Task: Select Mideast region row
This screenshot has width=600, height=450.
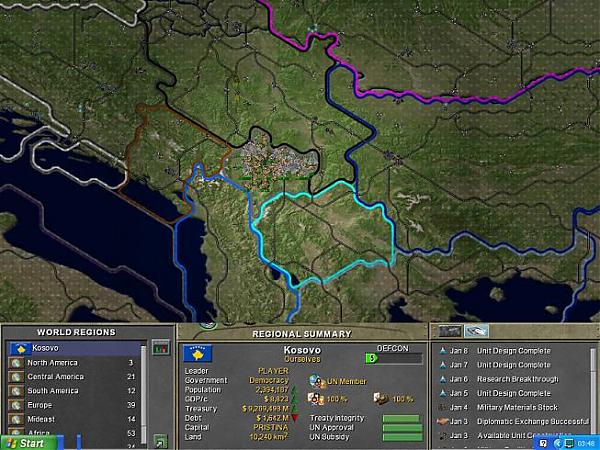Action: click(x=75, y=419)
